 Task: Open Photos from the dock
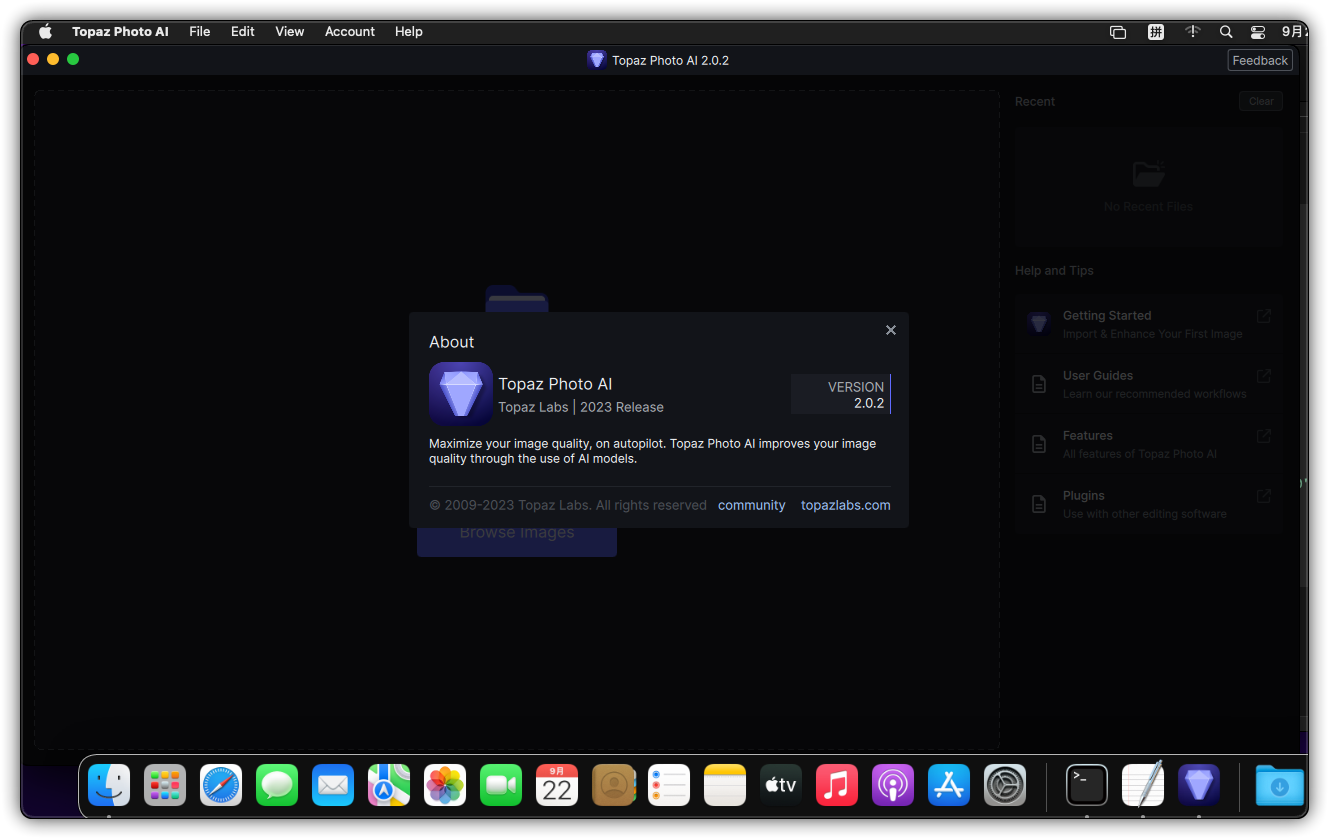click(445, 785)
